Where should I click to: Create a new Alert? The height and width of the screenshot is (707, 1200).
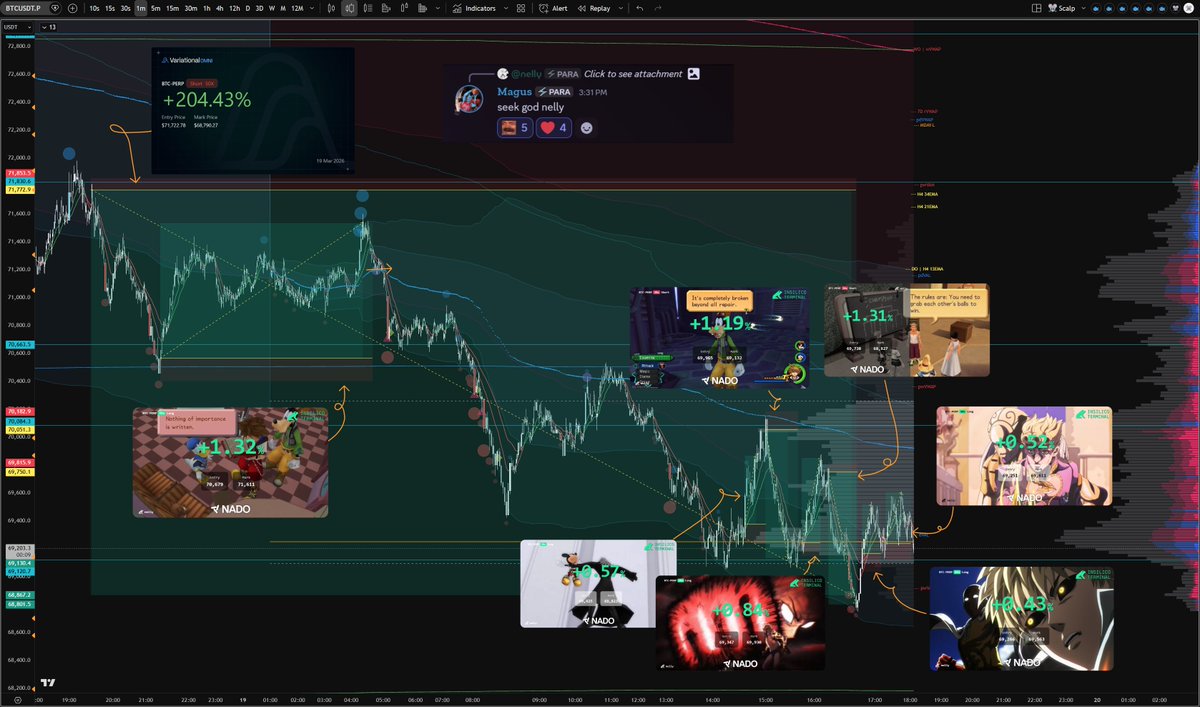(x=553, y=8)
